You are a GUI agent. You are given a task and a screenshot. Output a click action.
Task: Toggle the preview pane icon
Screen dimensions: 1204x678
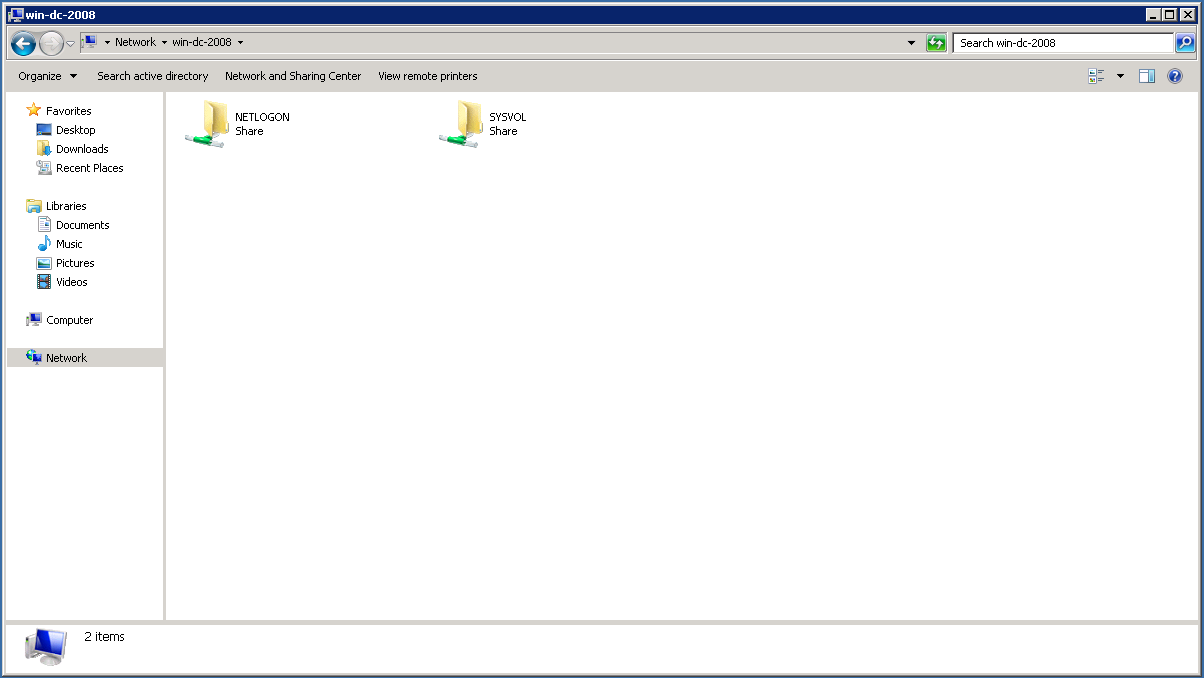click(1147, 76)
